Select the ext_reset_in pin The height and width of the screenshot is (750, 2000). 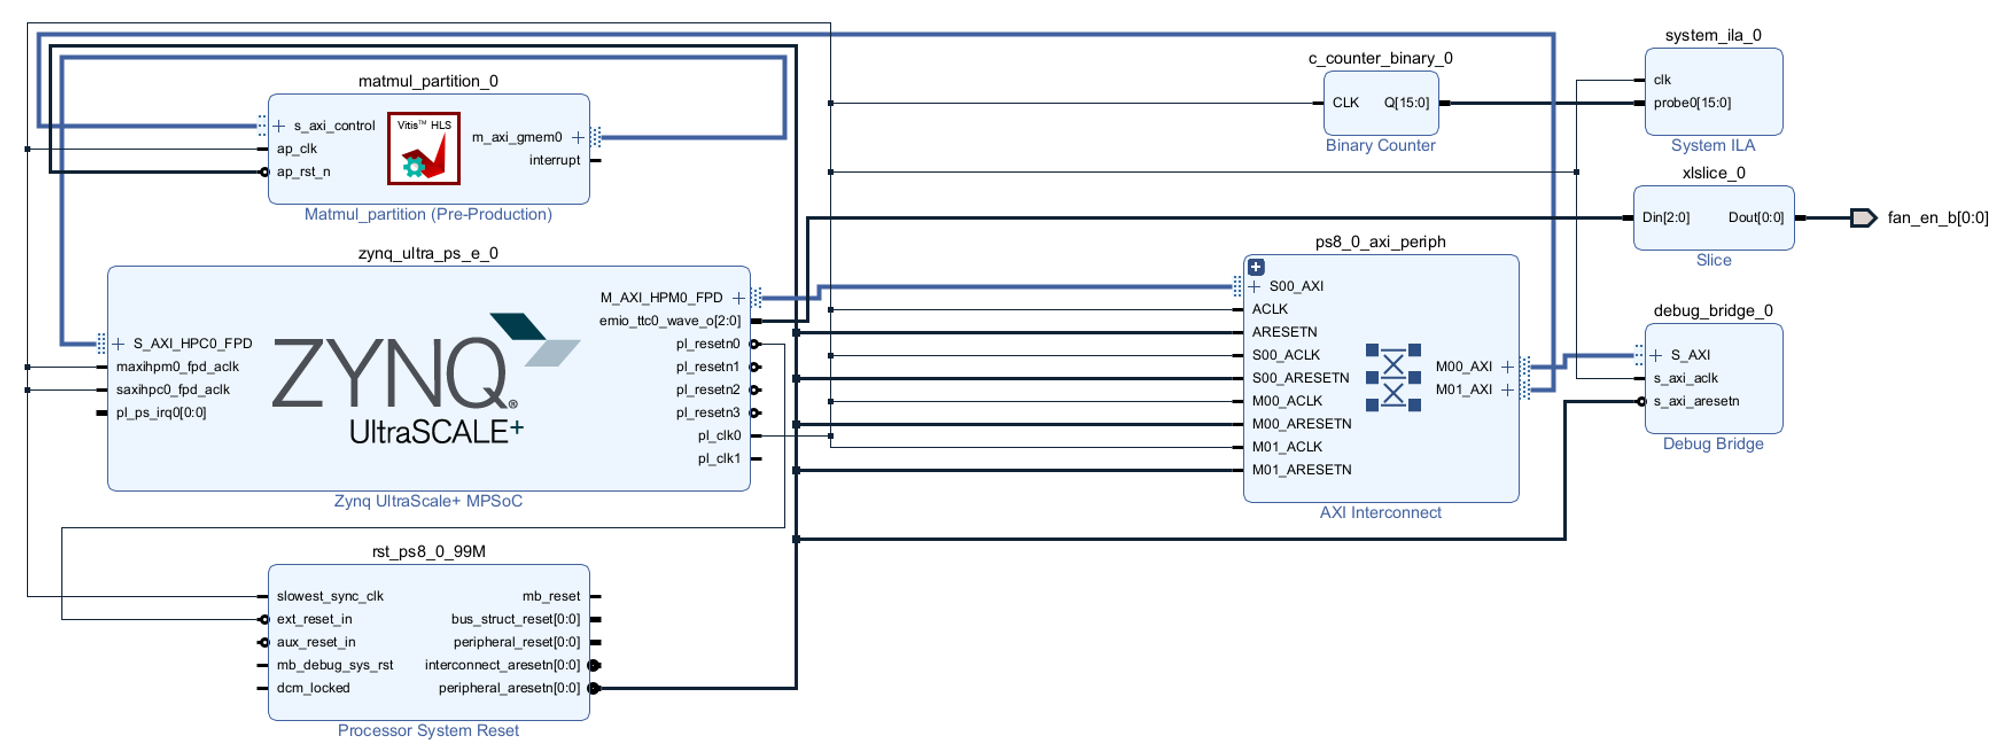314,619
